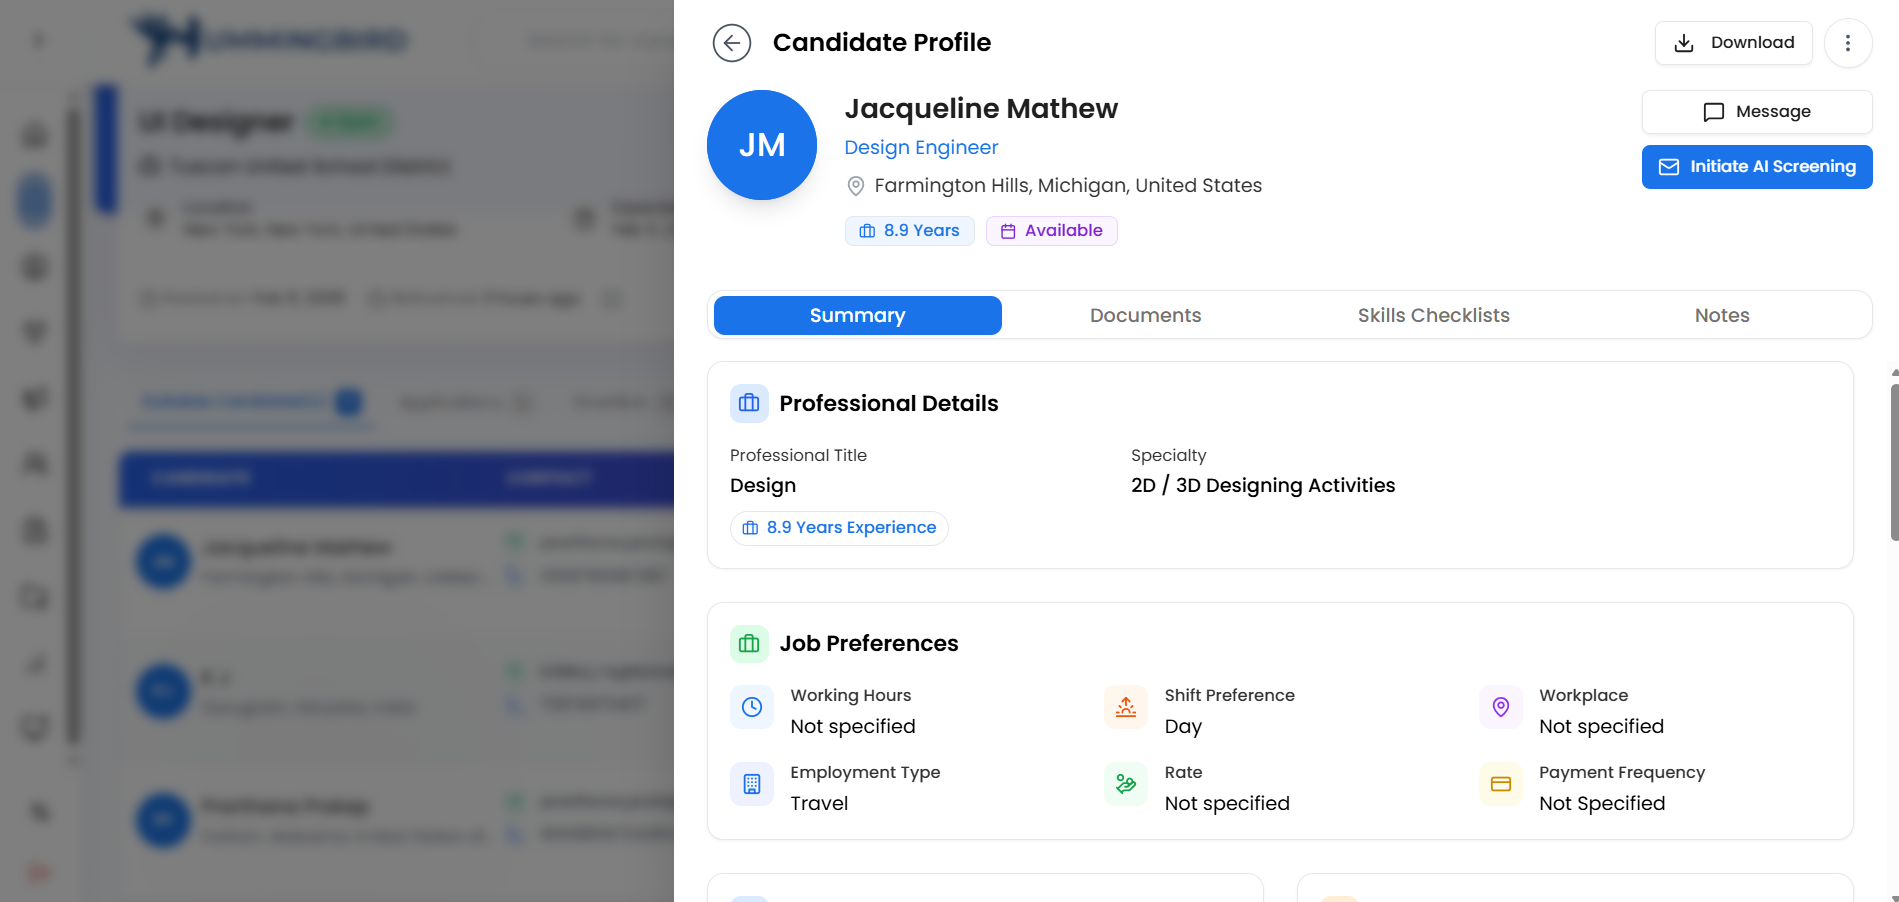This screenshot has width=1899, height=902.
Task: Click Initiate AI Screening button
Action: [1756, 167]
